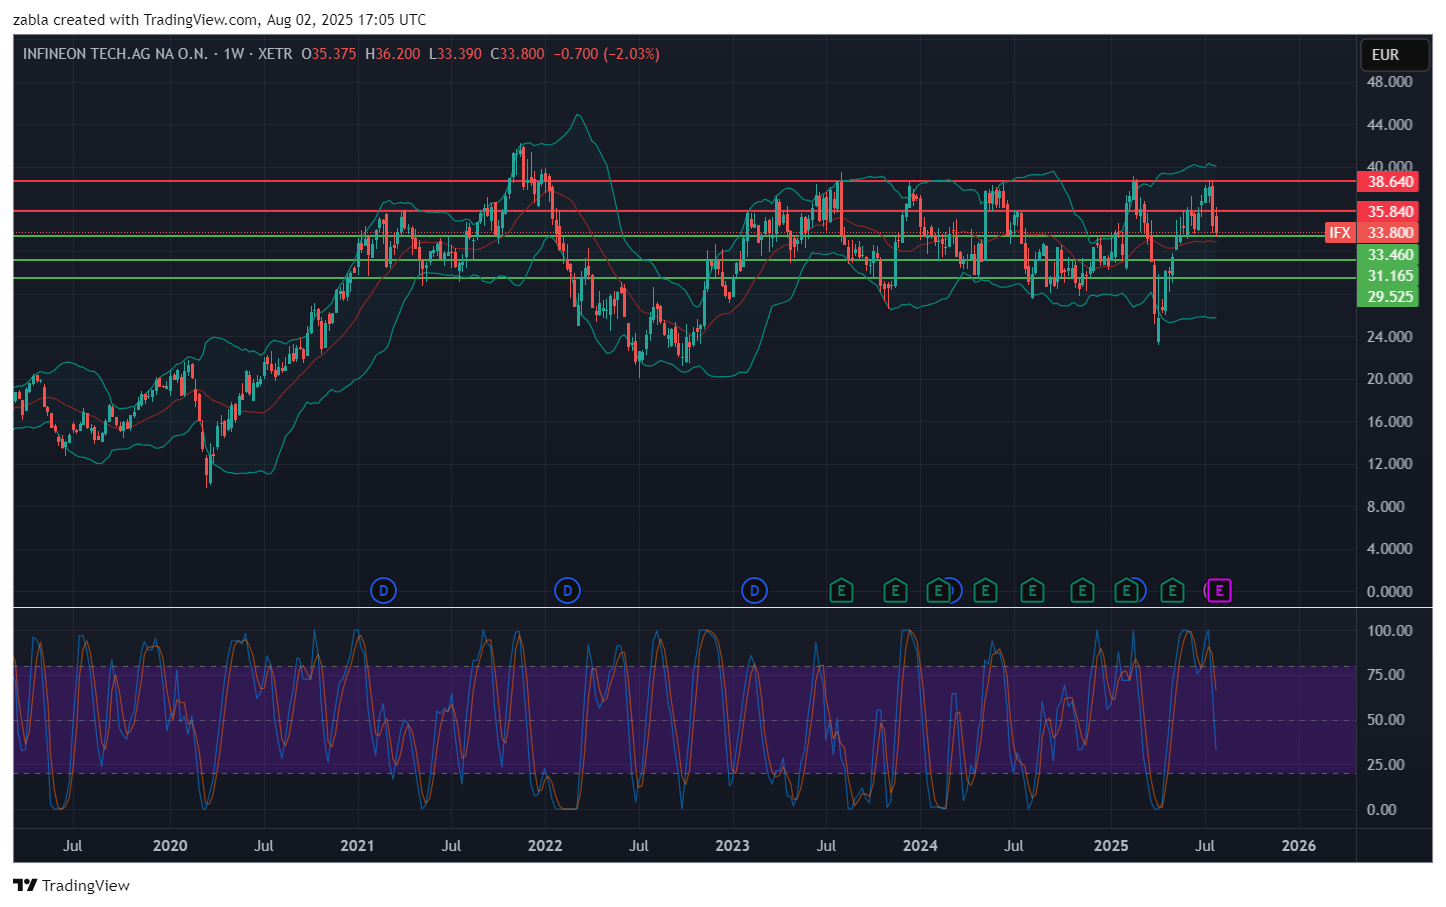Click the 8.000 price axis label

tap(1385, 507)
